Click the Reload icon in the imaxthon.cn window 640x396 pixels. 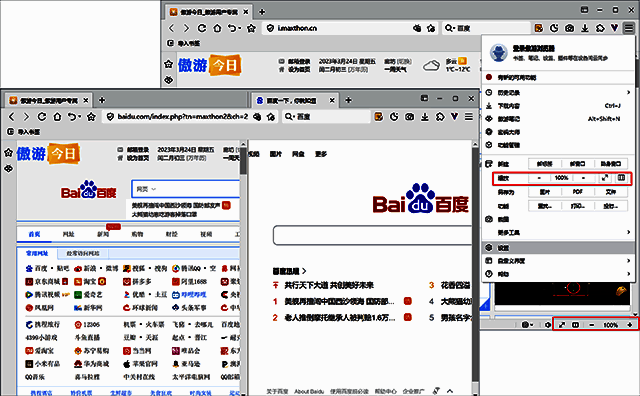[202, 28]
